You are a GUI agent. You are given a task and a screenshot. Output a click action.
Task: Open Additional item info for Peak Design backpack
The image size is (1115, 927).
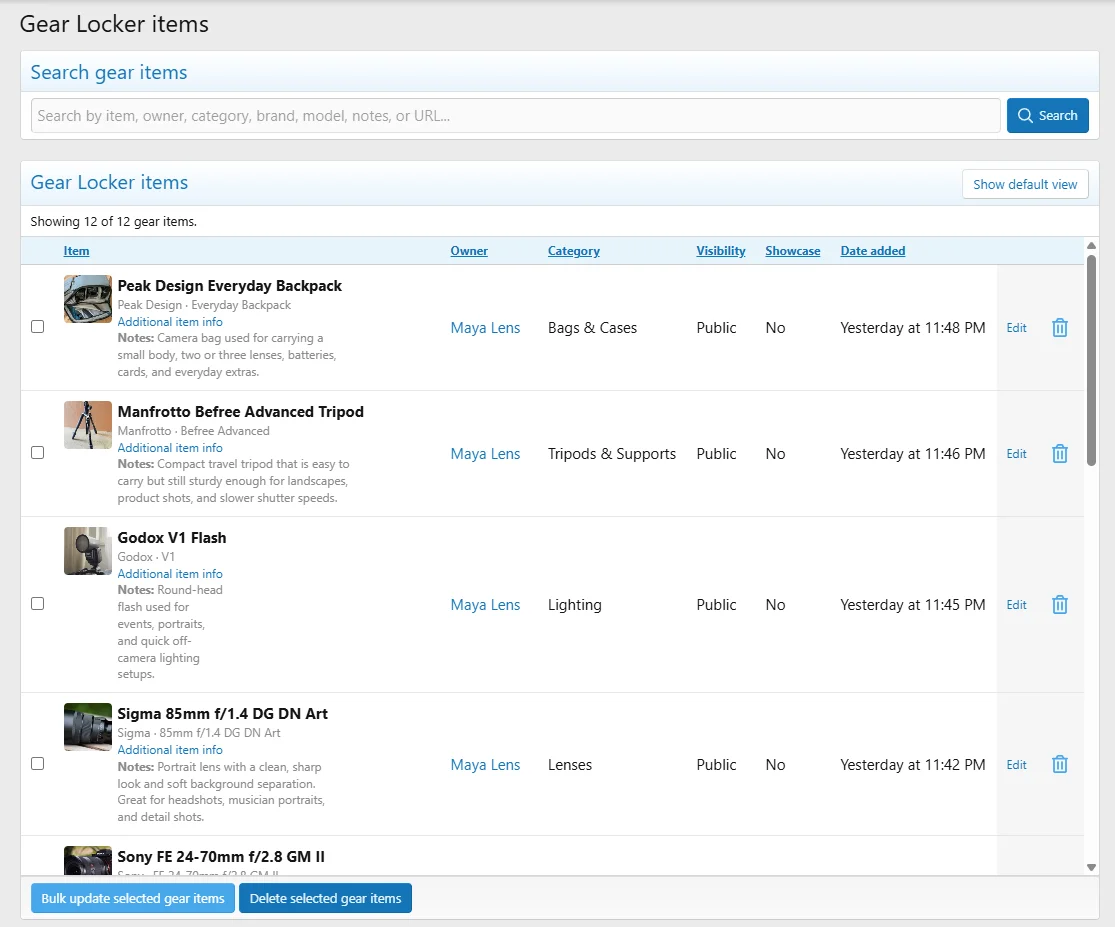[x=170, y=322]
